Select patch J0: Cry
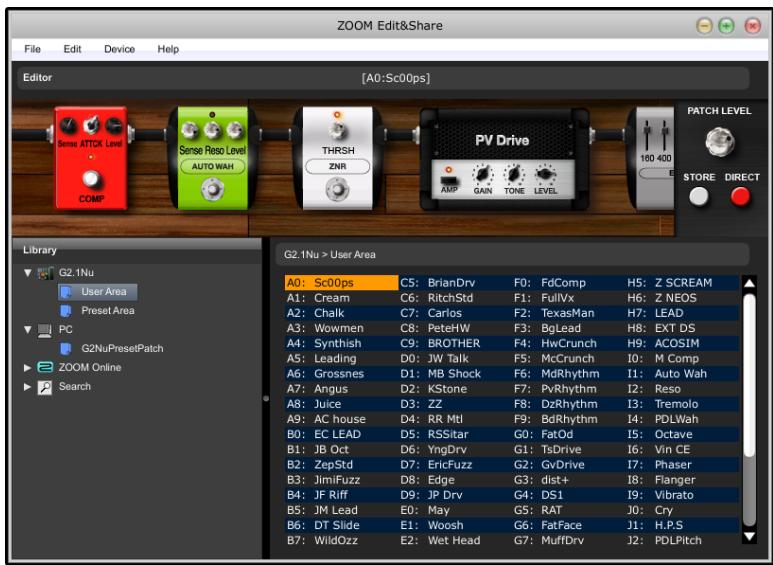The image size is (773, 565). pos(682,510)
